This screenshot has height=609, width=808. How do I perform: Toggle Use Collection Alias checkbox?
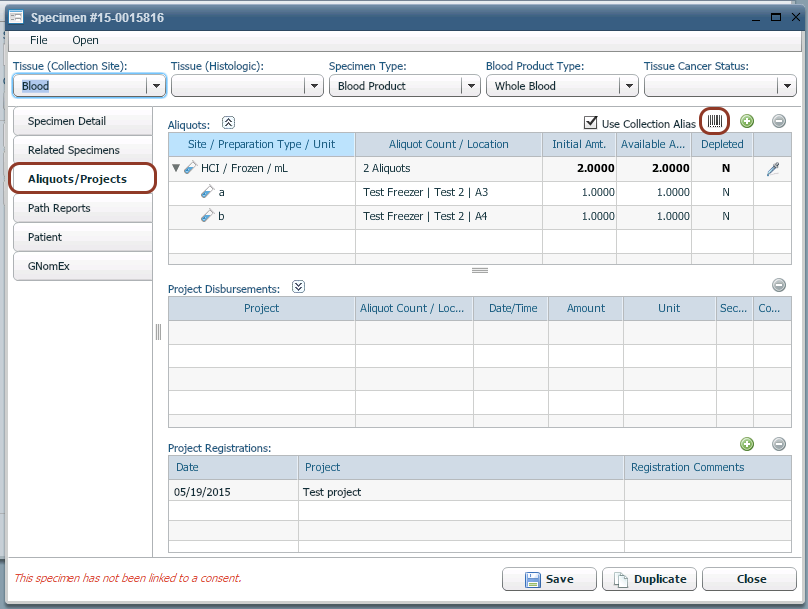click(x=591, y=122)
